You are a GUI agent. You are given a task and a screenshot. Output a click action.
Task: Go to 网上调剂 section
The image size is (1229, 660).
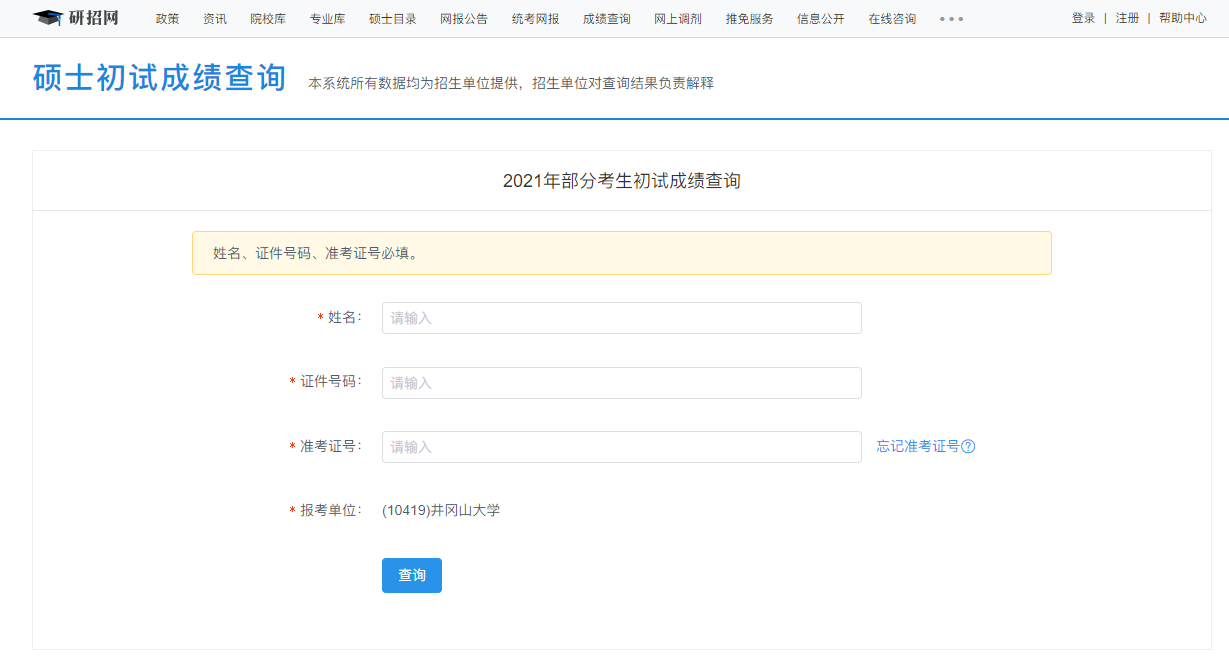677,19
